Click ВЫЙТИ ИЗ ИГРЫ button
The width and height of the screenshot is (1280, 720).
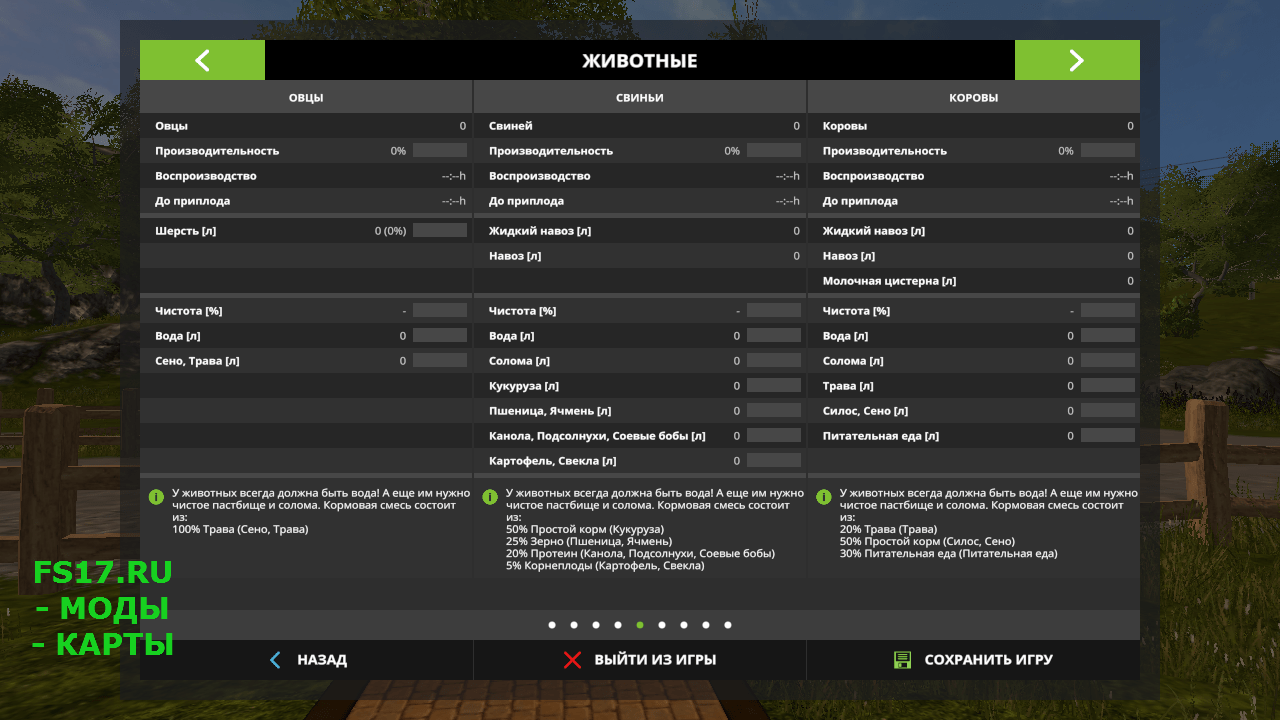point(640,660)
